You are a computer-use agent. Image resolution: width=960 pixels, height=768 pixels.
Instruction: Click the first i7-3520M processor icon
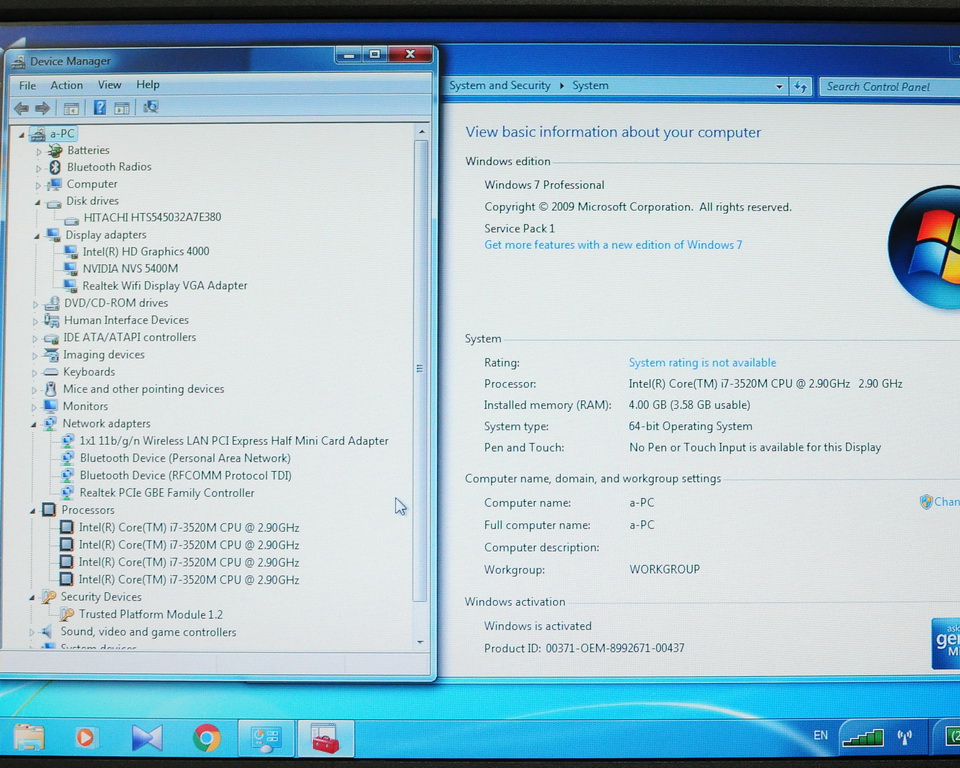(66, 527)
